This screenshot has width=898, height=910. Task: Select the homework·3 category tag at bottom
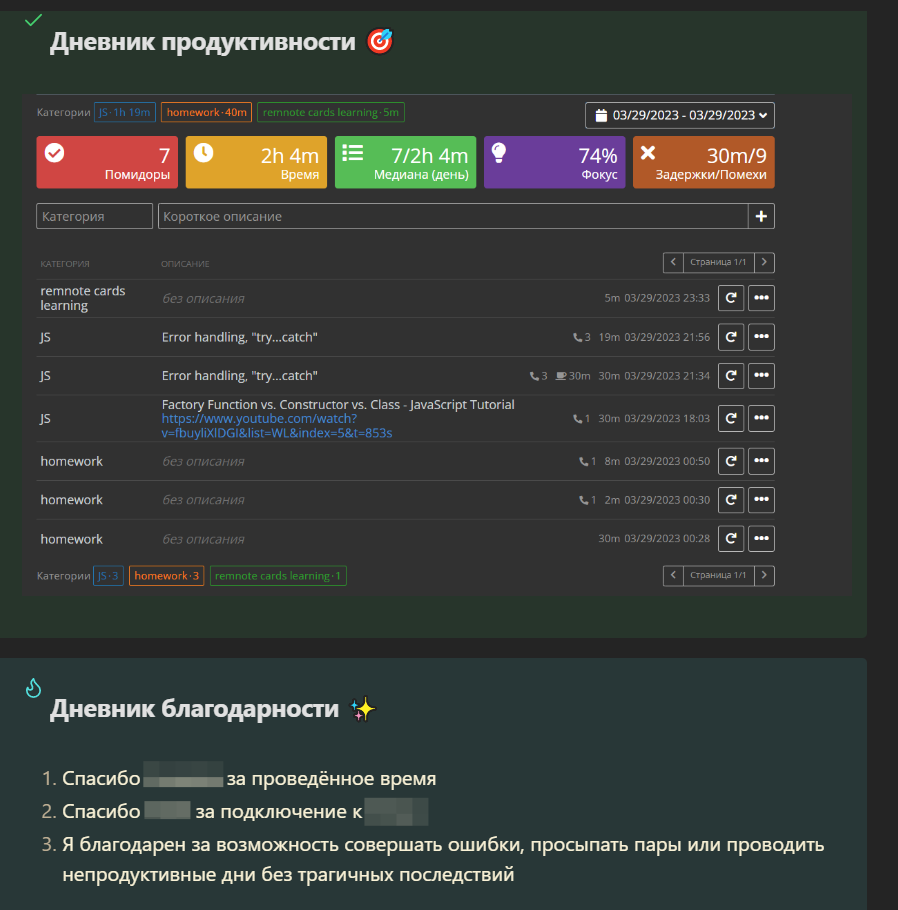click(x=167, y=576)
